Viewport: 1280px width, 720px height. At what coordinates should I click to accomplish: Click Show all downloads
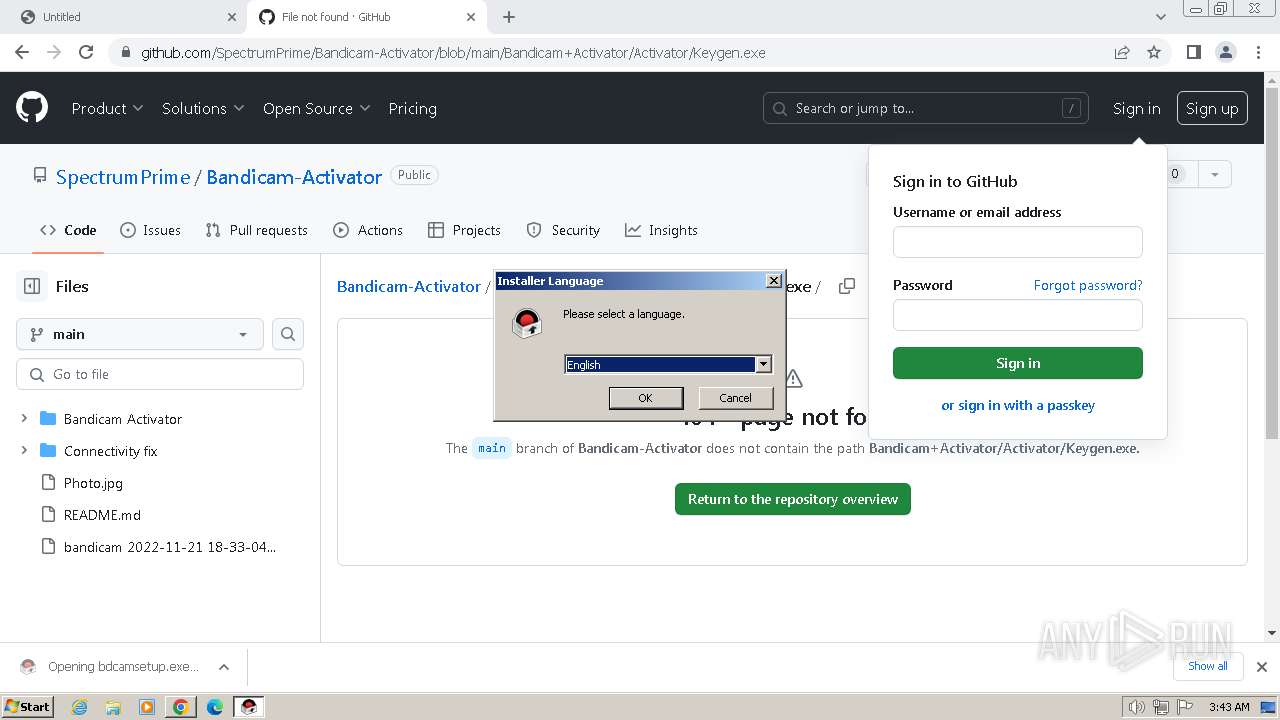tap(1208, 666)
